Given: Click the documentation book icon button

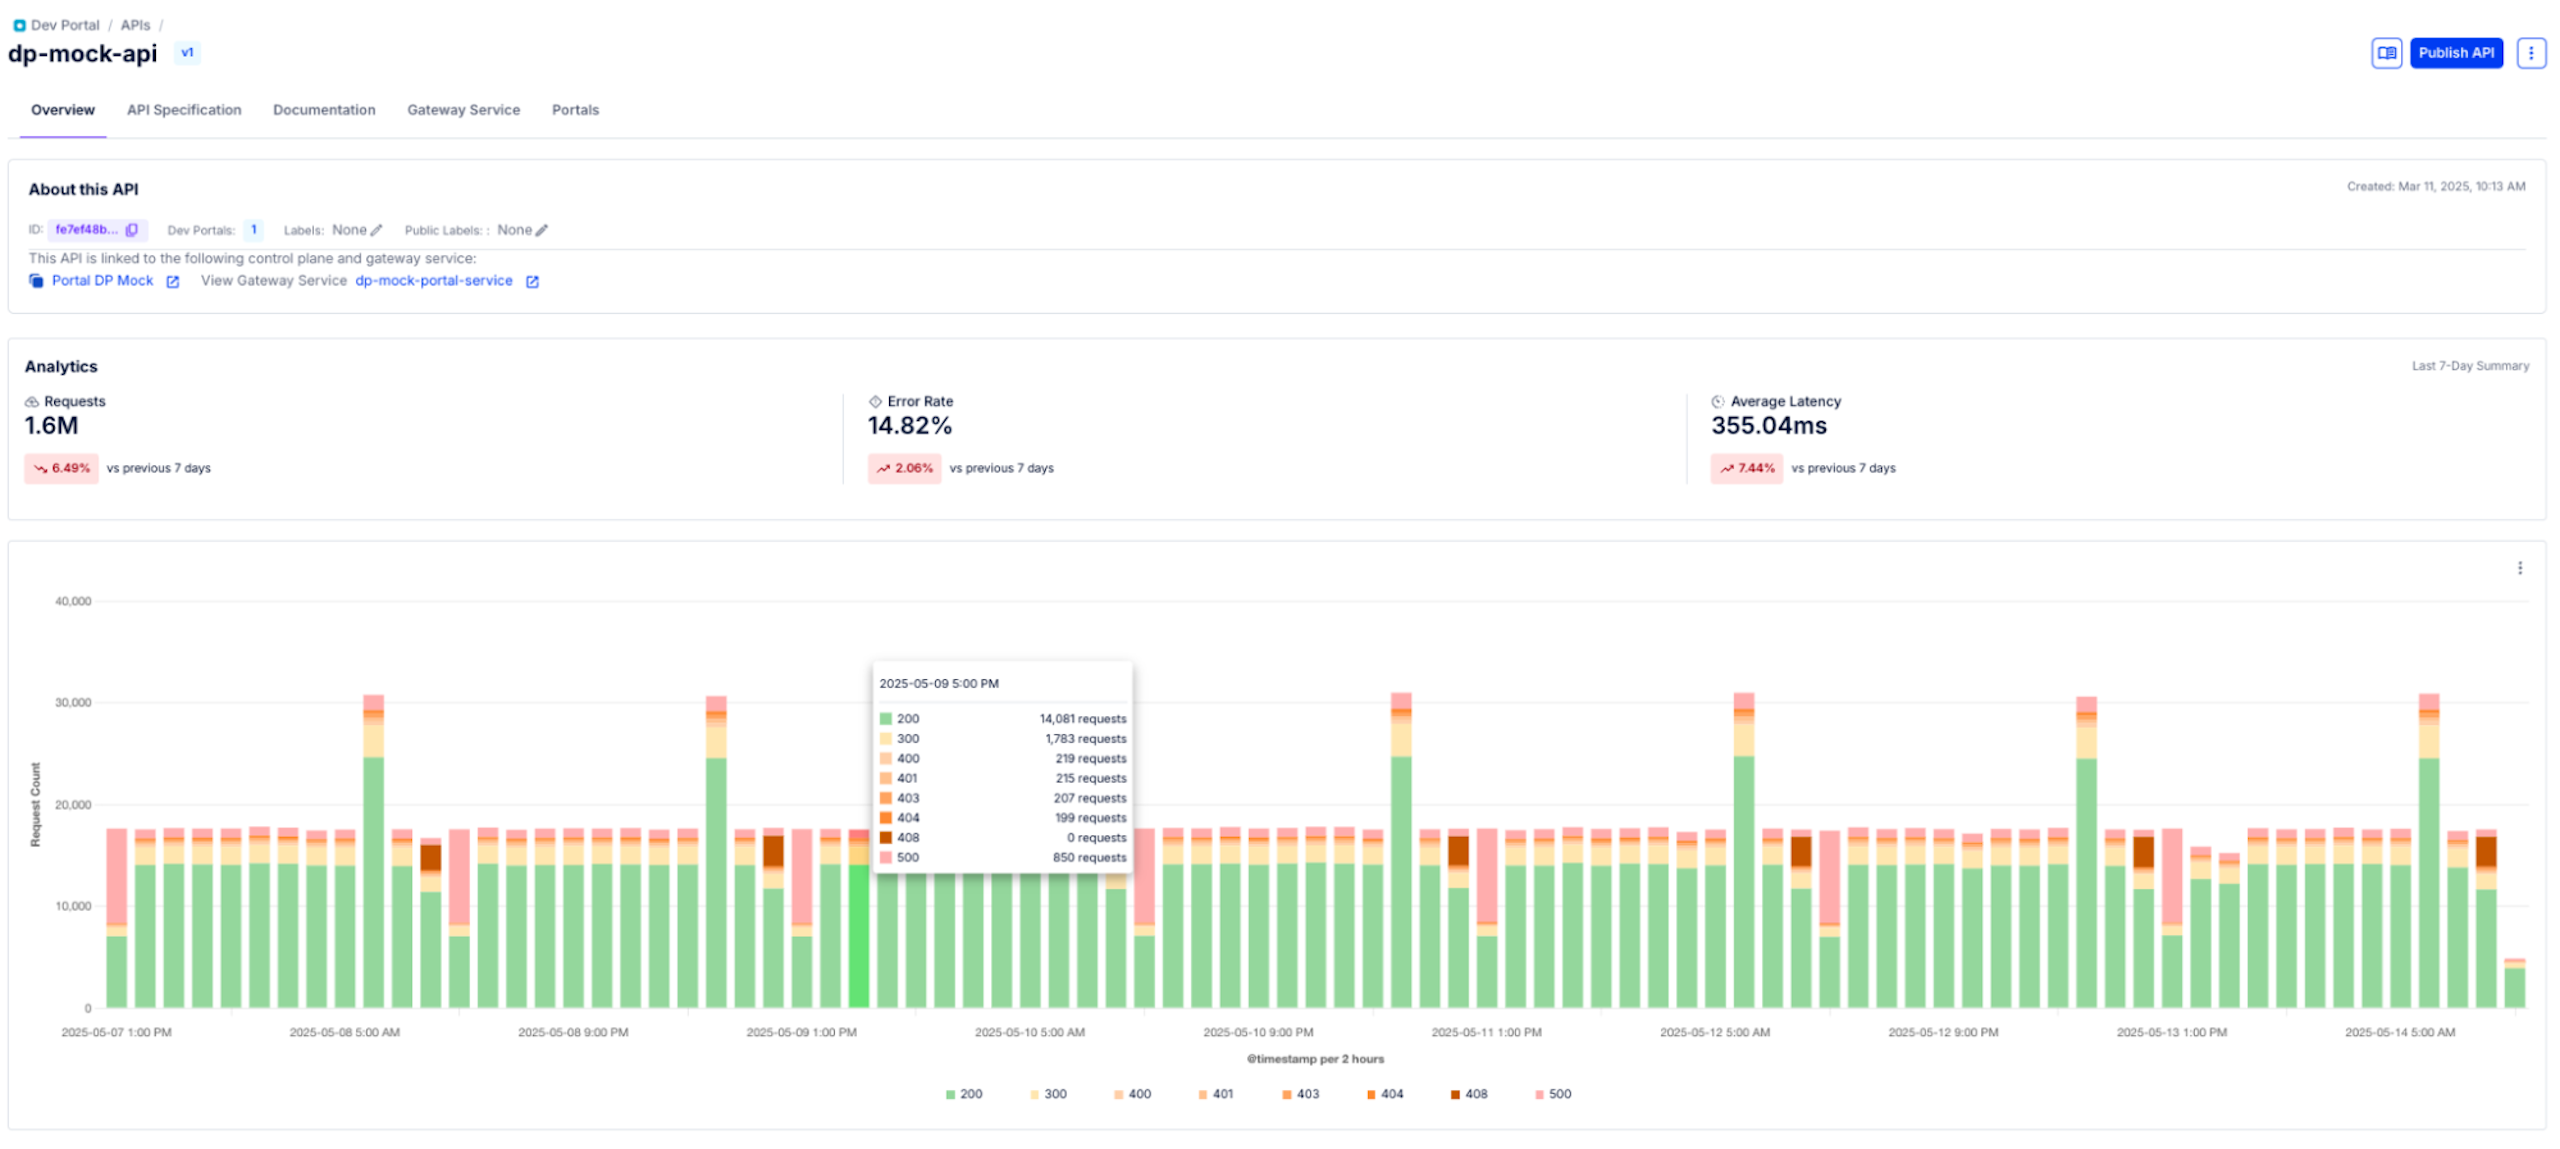Looking at the screenshot, I should click(x=2386, y=53).
